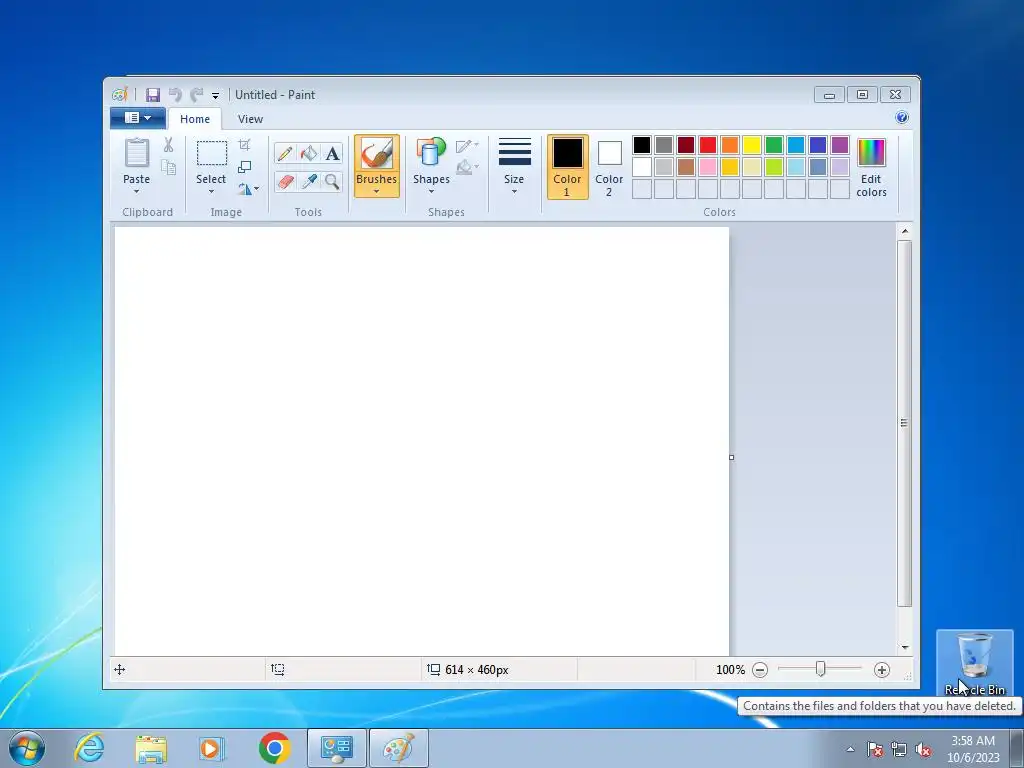The width and height of the screenshot is (1024, 768).
Task: Switch to the Home ribbon tab
Action: click(195, 119)
